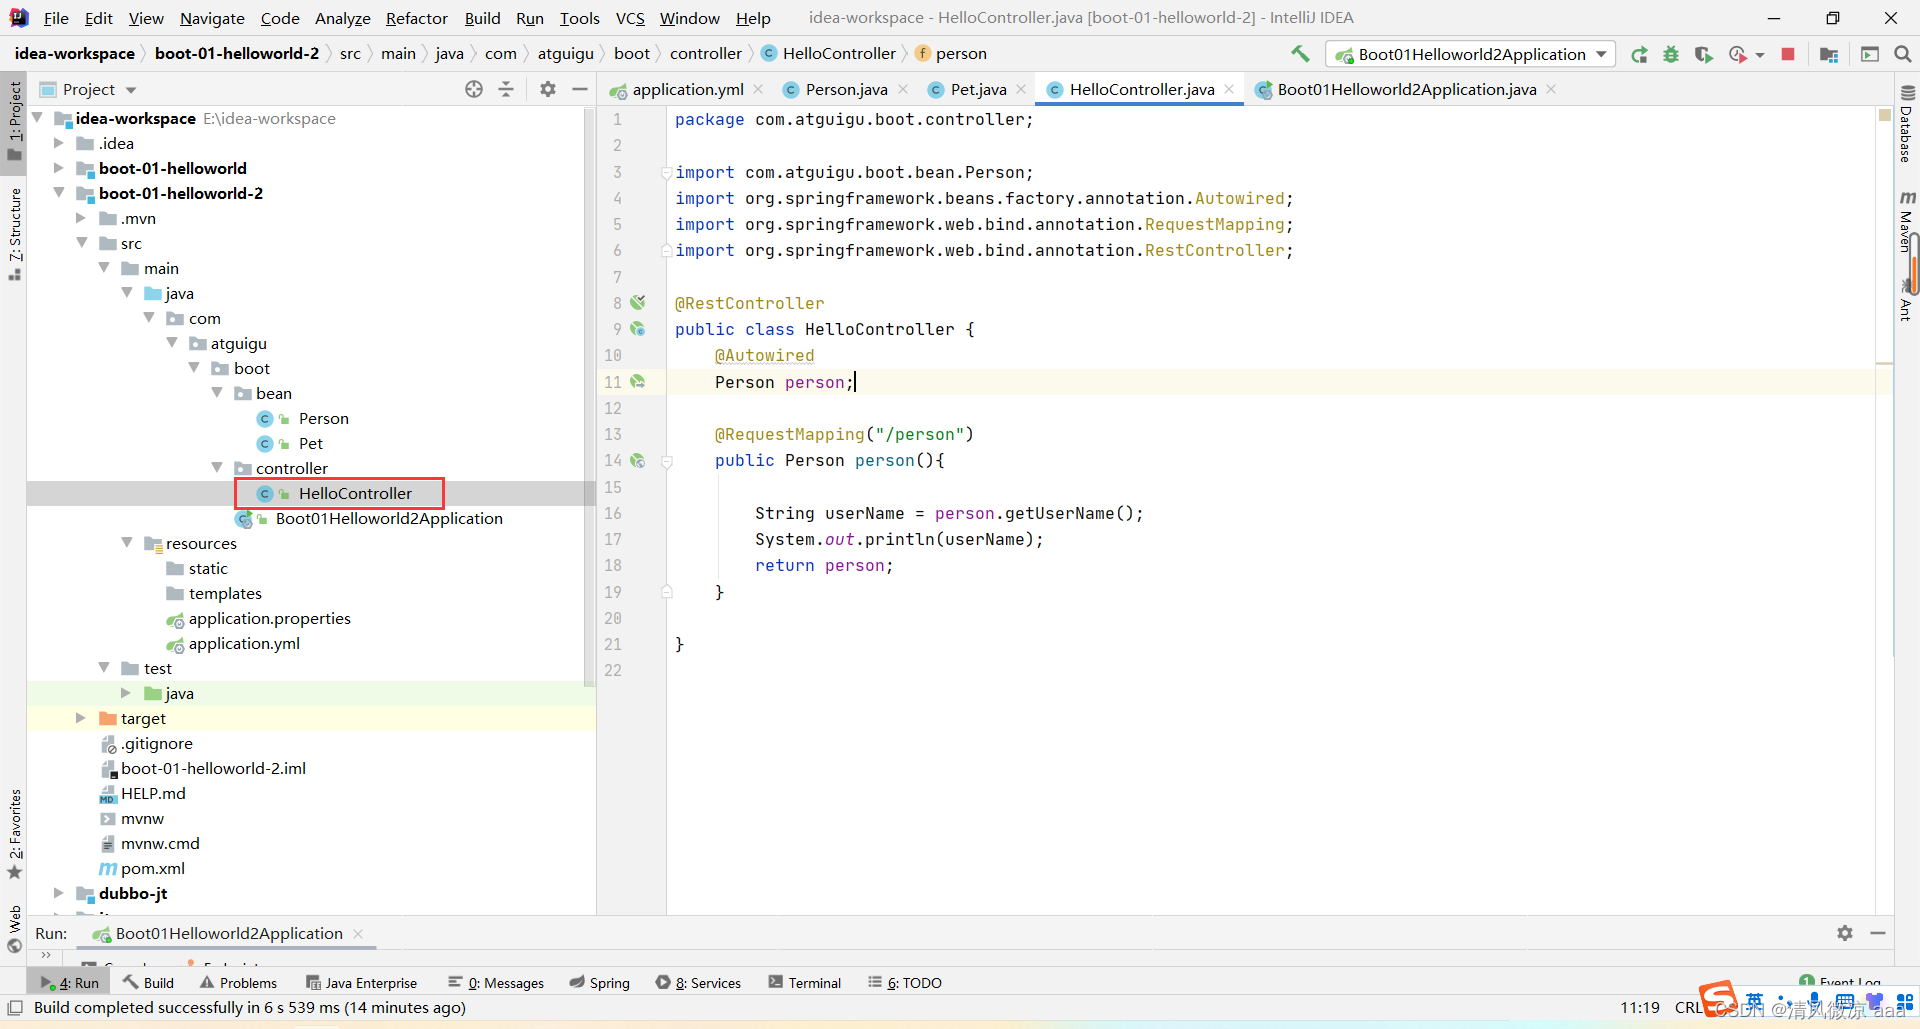Screen dimensions: 1920x1029
Task: Open the 6: TODO tool window
Action: pyautogui.click(x=905, y=983)
